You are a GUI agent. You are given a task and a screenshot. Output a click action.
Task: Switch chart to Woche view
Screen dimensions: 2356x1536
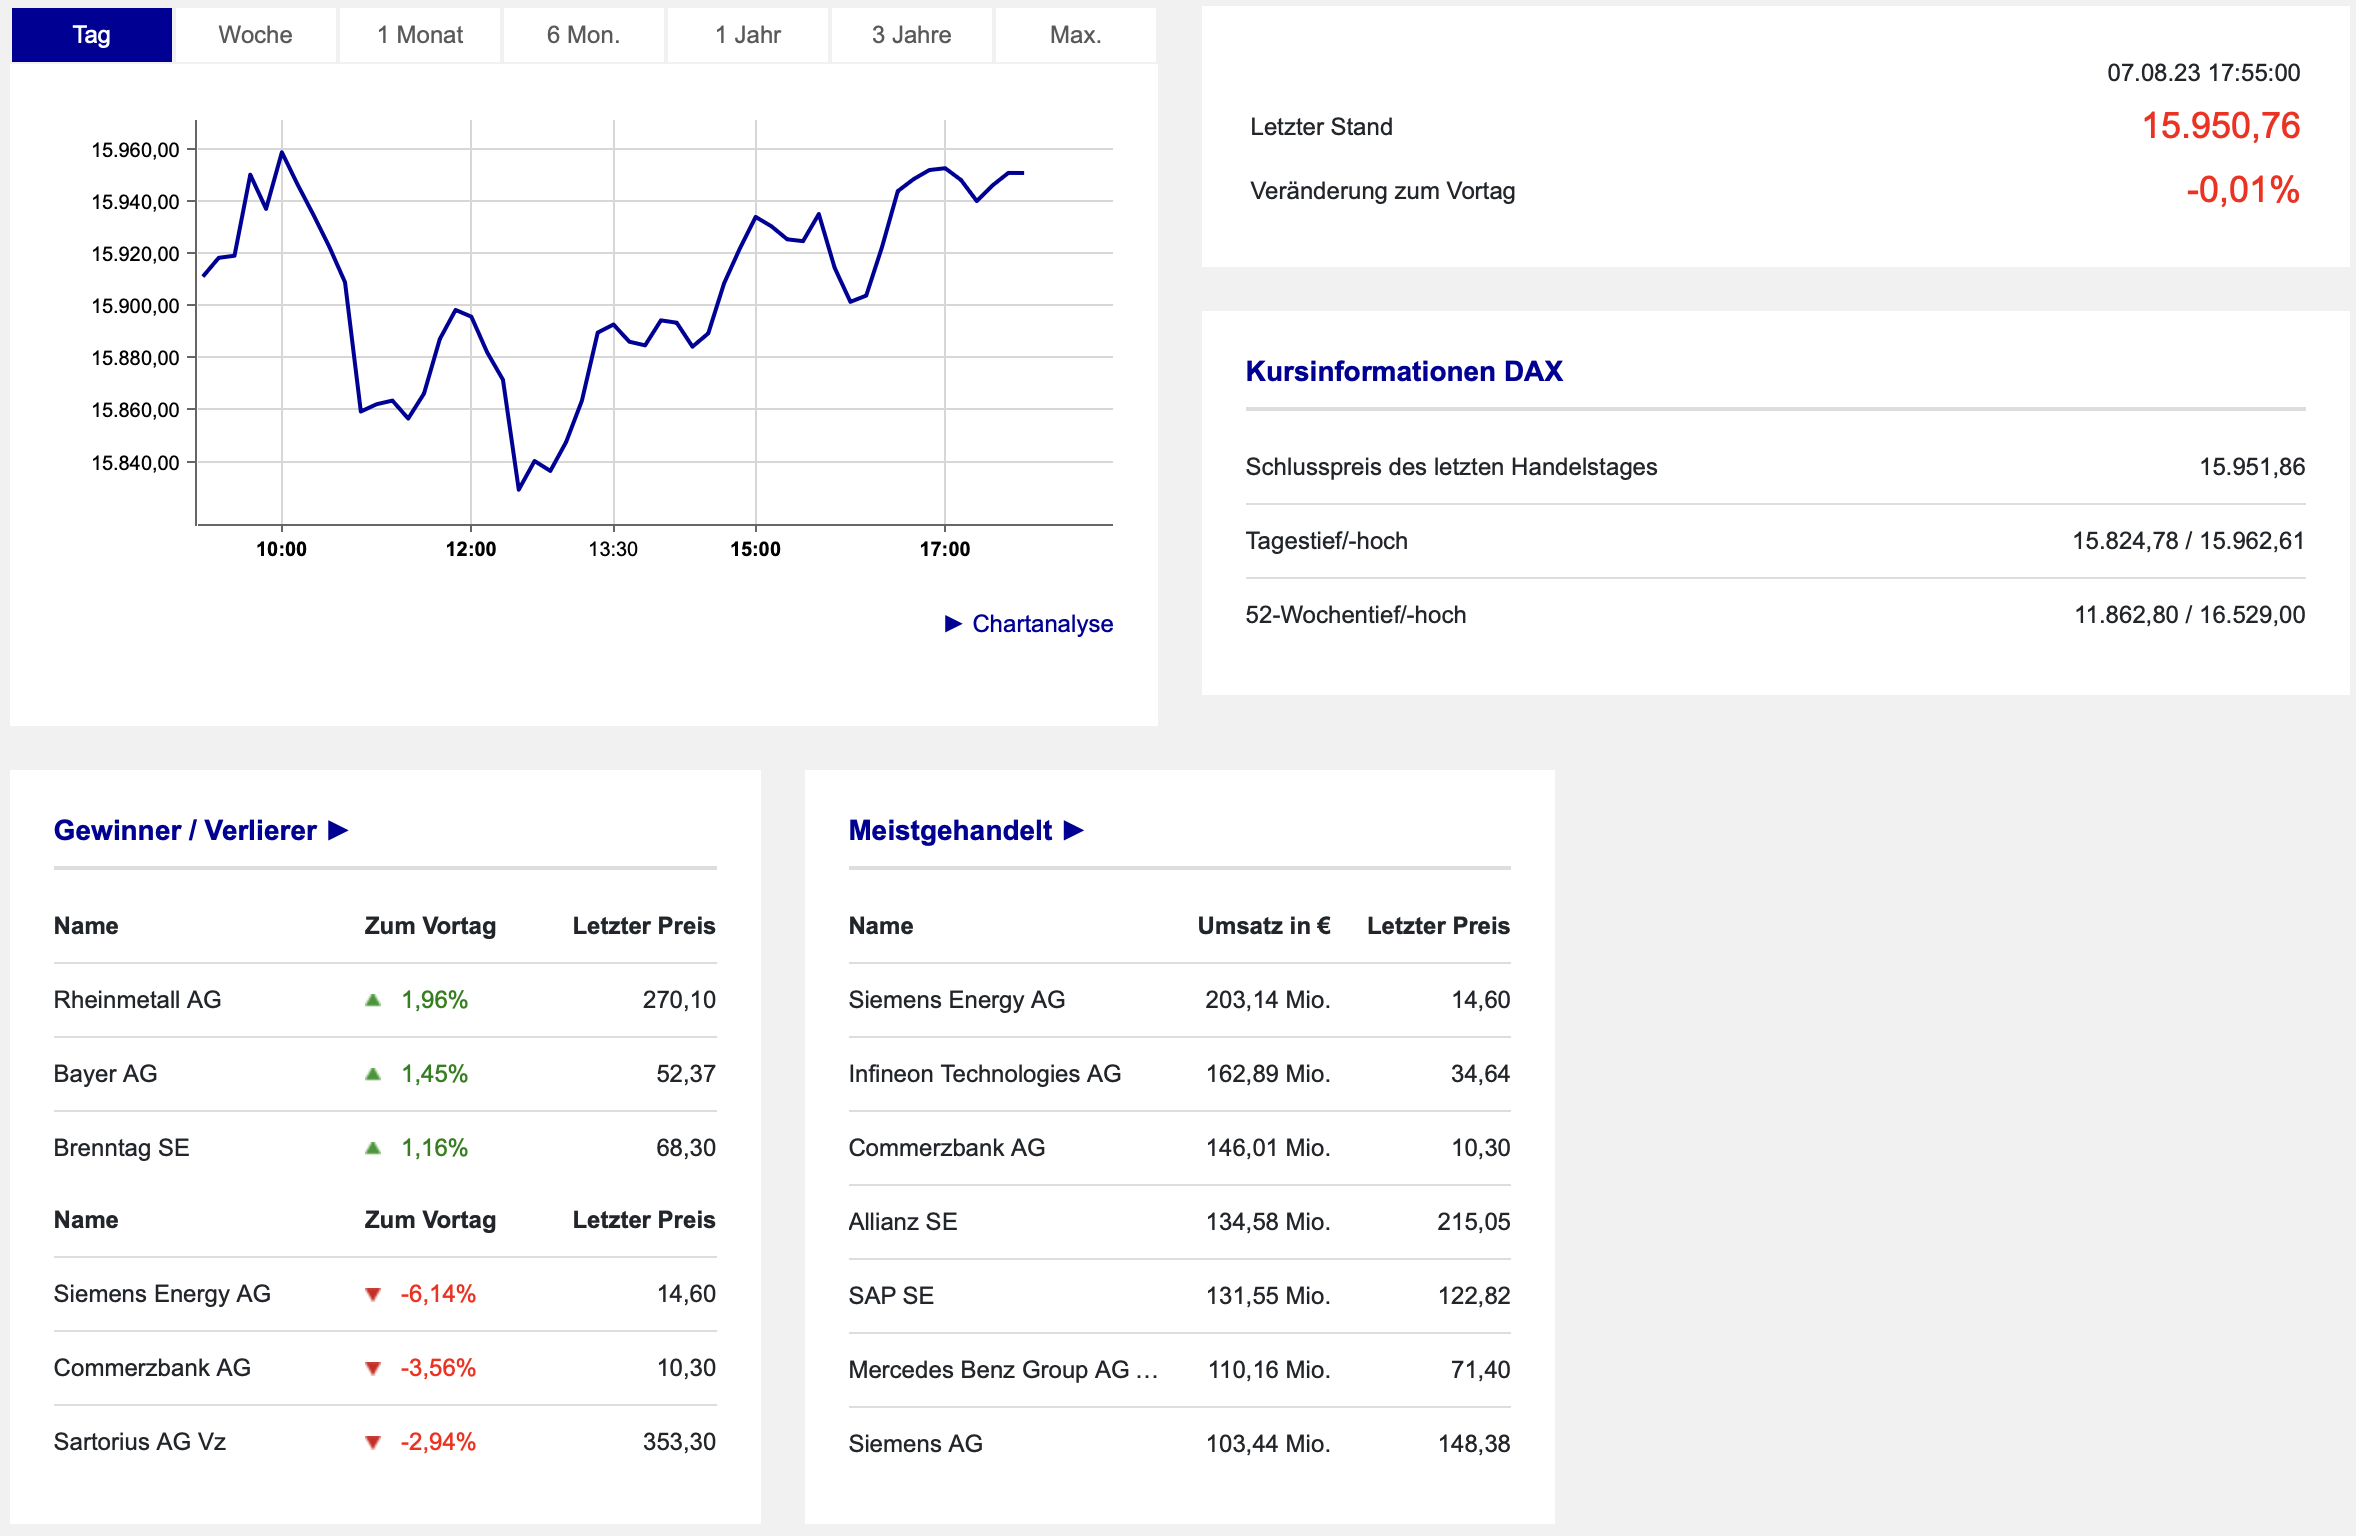click(x=255, y=35)
